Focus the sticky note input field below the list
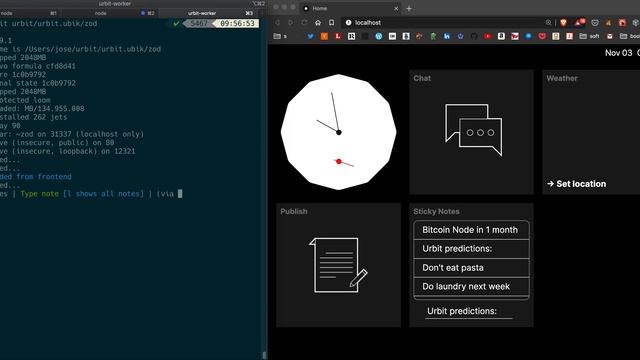640x360 pixels. coord(469,311)
